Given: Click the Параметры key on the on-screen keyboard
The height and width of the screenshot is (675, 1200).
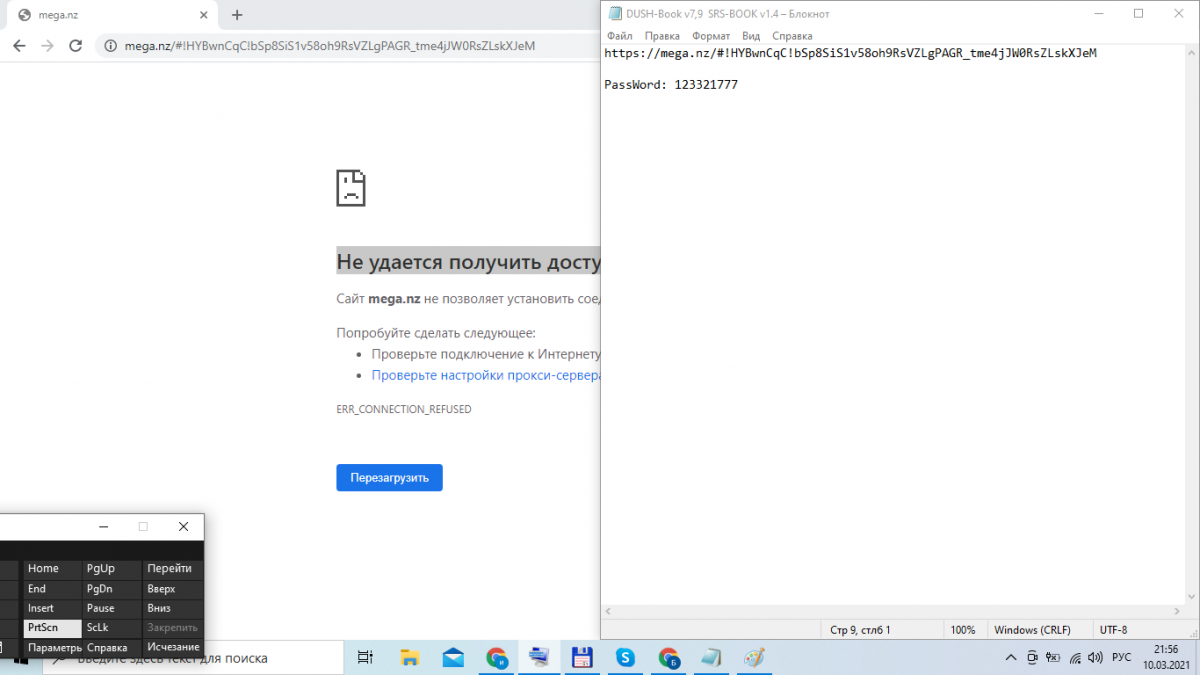Looking at the screenshot, I should pos(52,647).
